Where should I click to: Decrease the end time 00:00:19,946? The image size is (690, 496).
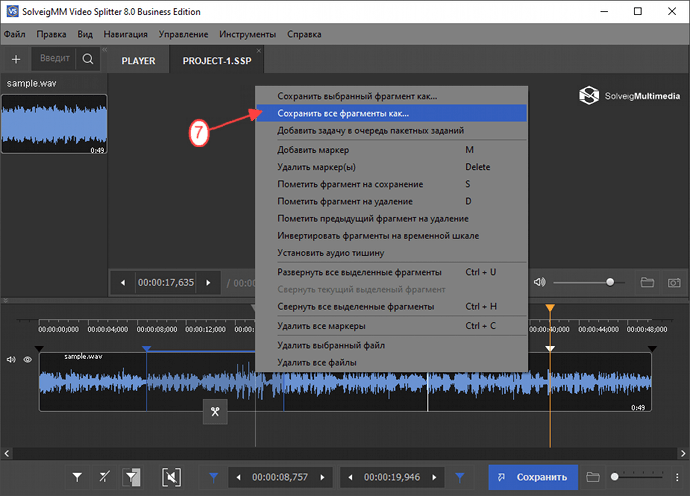(x=350, y=478)
